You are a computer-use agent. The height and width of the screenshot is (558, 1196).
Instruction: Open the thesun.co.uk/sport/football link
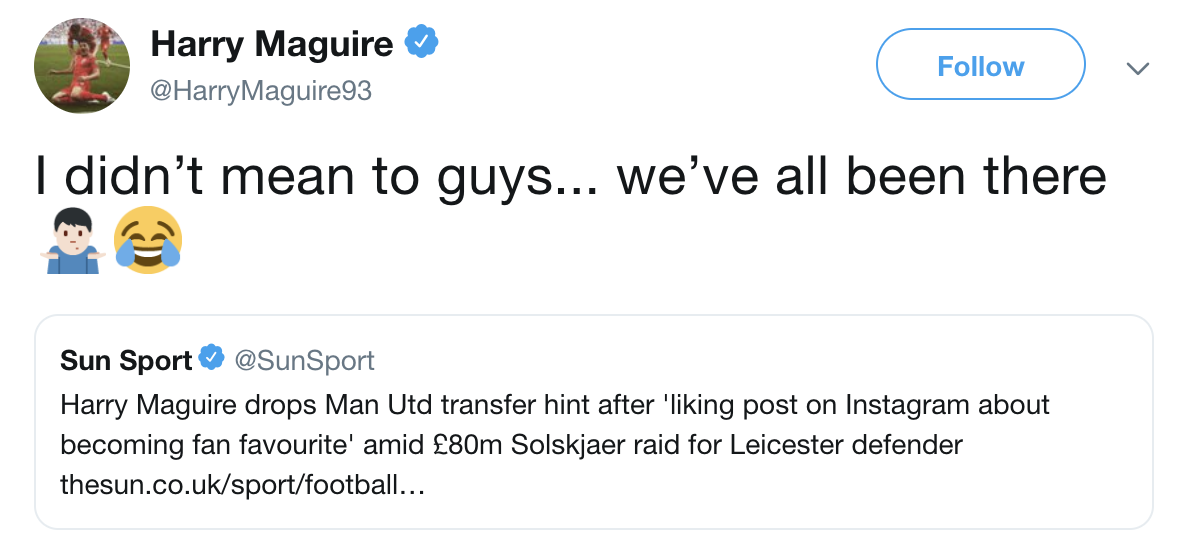245,487
